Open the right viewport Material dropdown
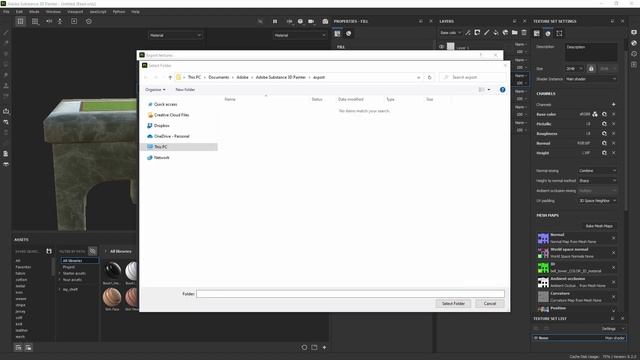This screenshot has height=360, width=640. tap(300, 36)
